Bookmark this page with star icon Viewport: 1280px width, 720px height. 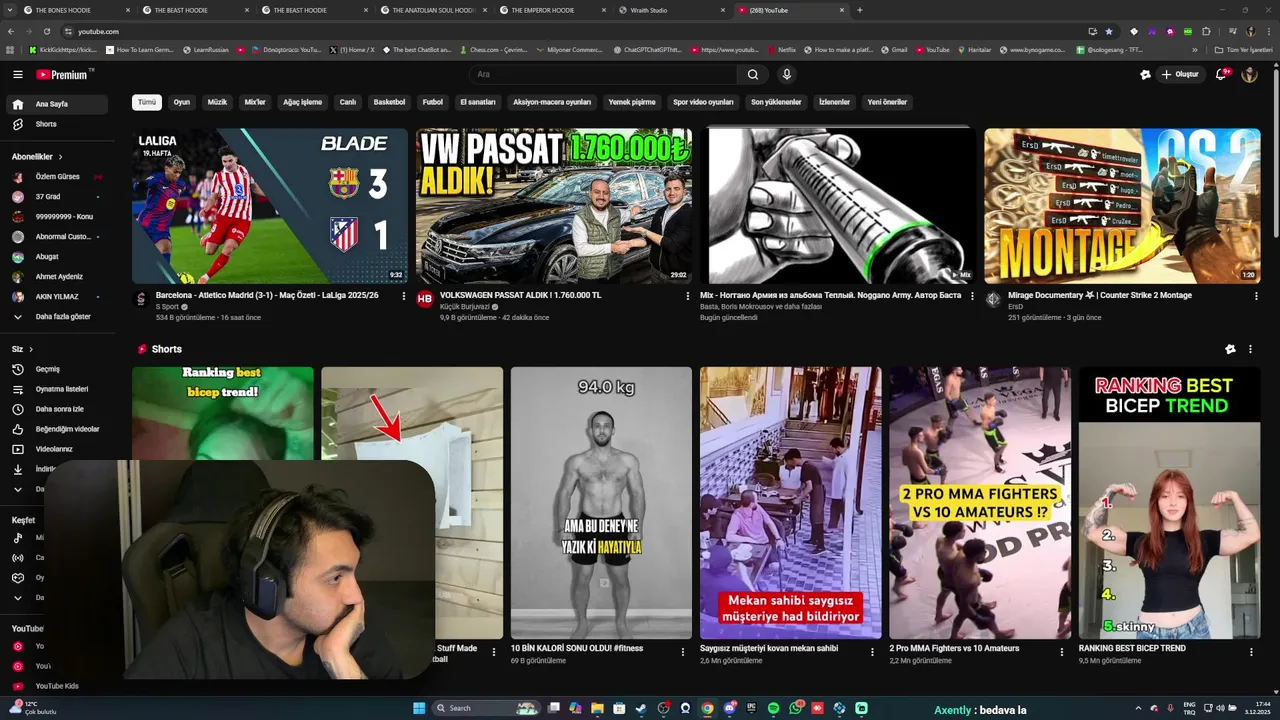(x=1109, y=31)
